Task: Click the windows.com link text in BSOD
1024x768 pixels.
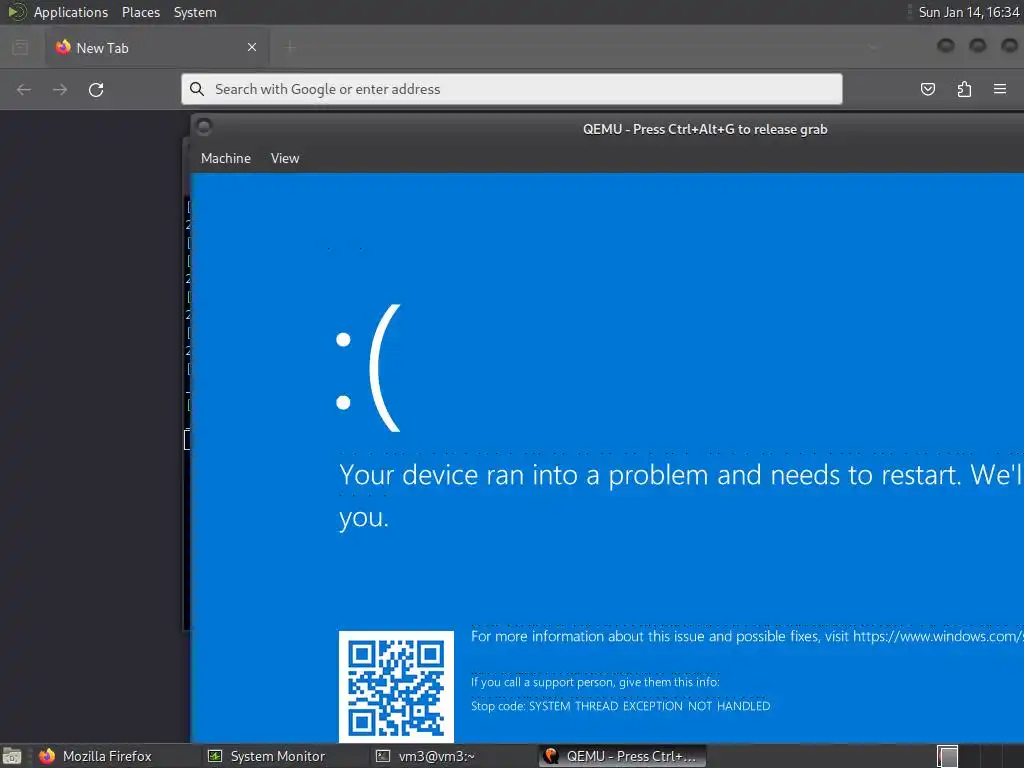Action: [x=938, y=636]
